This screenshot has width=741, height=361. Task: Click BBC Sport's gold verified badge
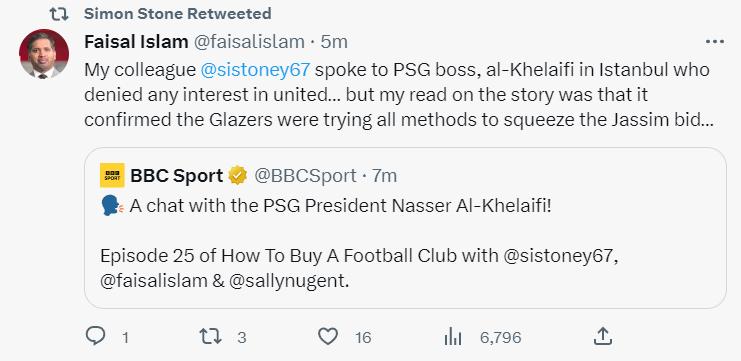238,176
